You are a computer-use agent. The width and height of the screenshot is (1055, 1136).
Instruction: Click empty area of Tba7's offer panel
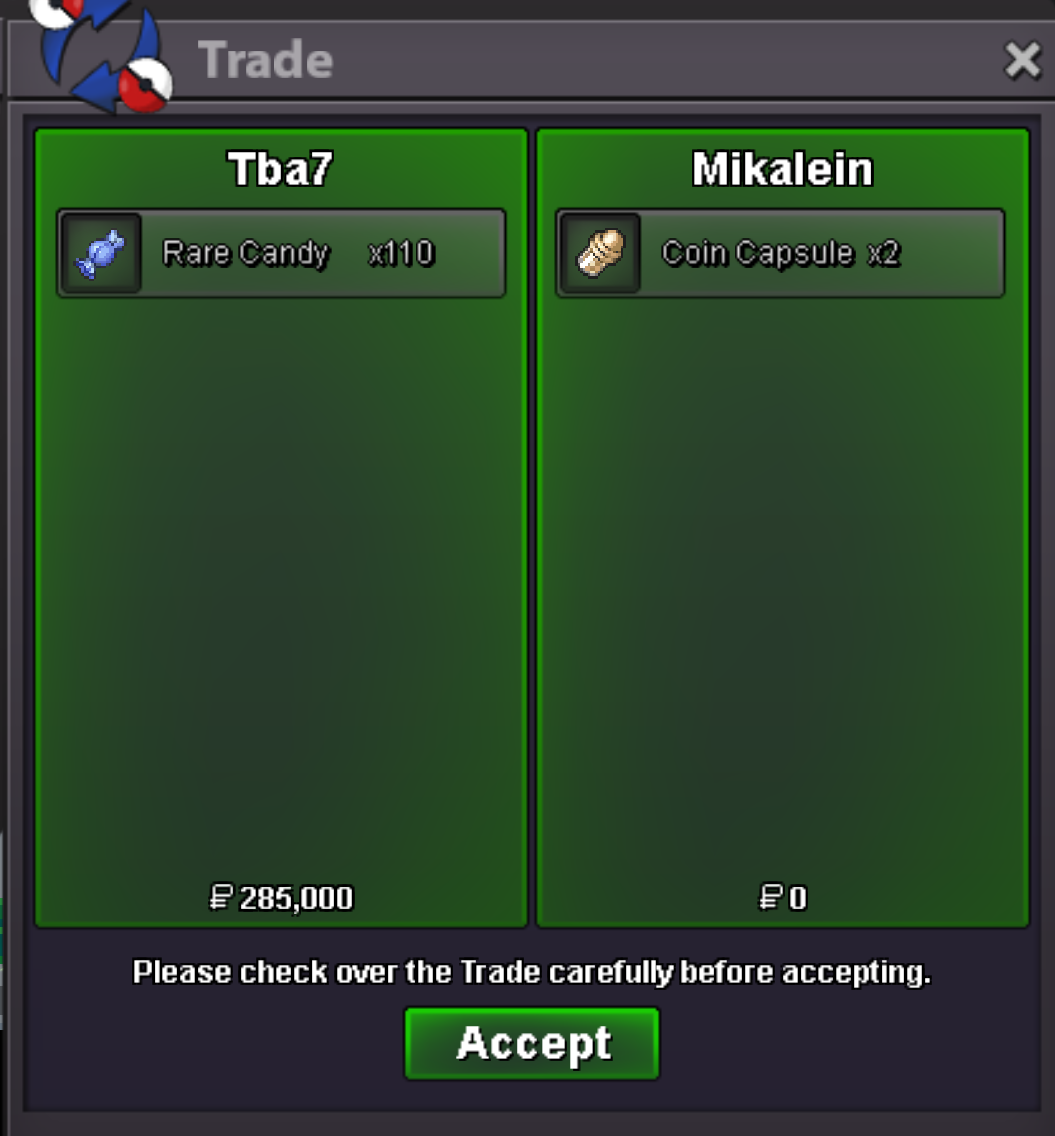tap(281, 580)
